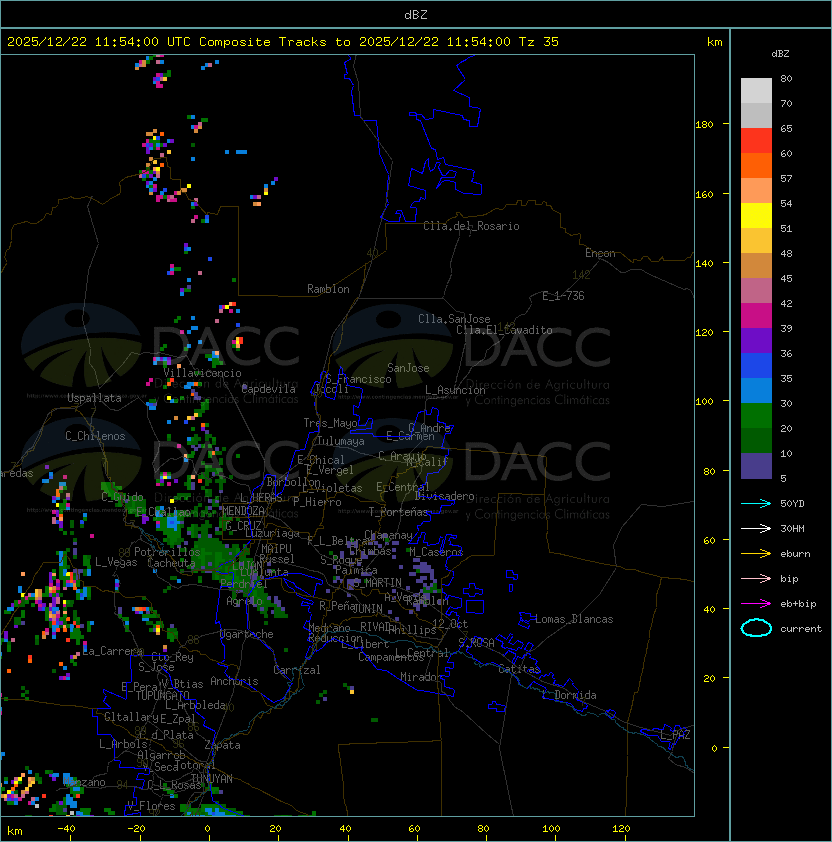Screen dimensions: 832x842
Task: Click the Clla.SanJose label
Action: (x=454, y=319)
